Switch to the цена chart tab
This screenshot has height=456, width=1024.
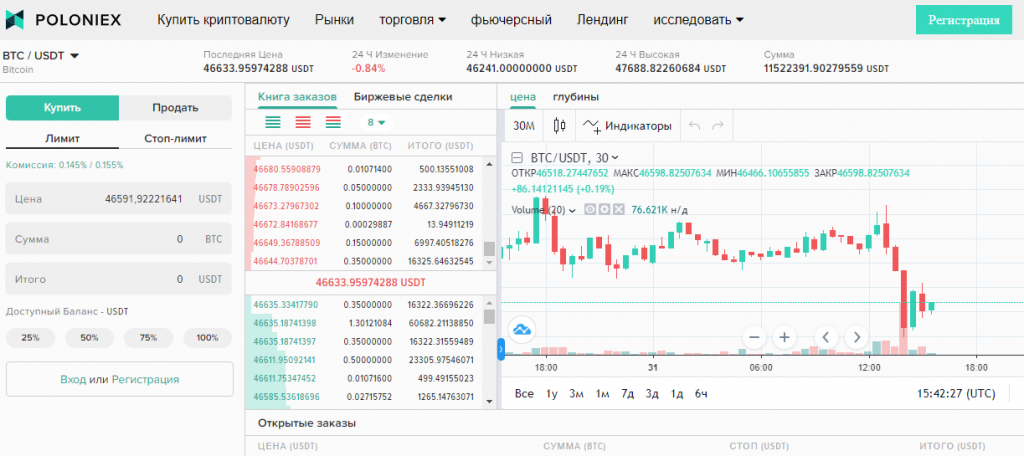(x=523, y=97)
